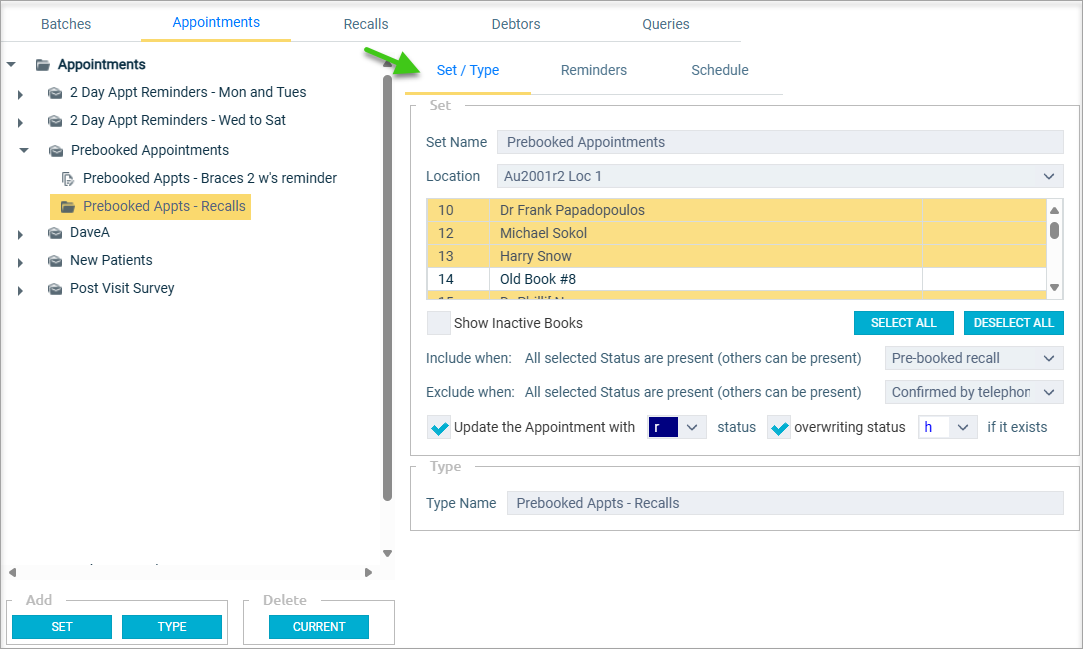Click tree panel vertical scrollbar thumb
Screen dimensions: 1083x649
point(387,287)
